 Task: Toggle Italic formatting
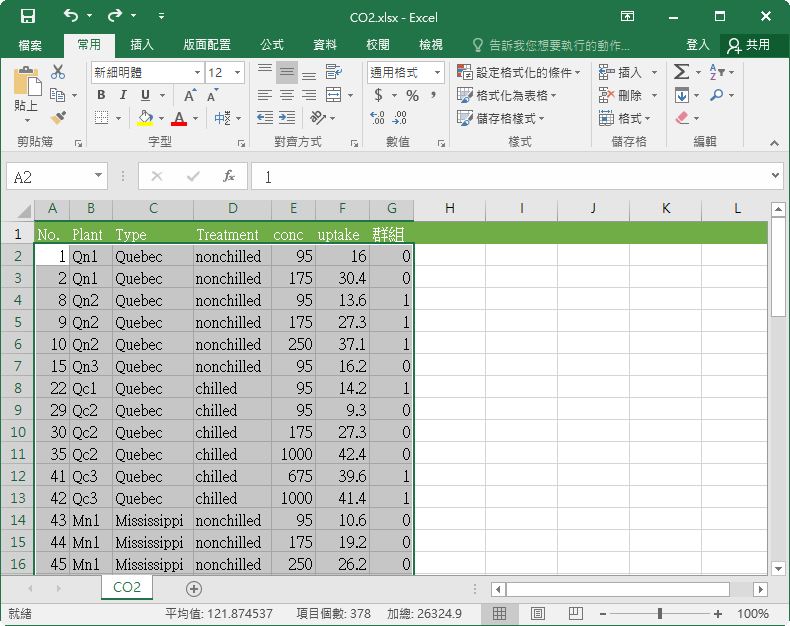click(x=123, y=95)
